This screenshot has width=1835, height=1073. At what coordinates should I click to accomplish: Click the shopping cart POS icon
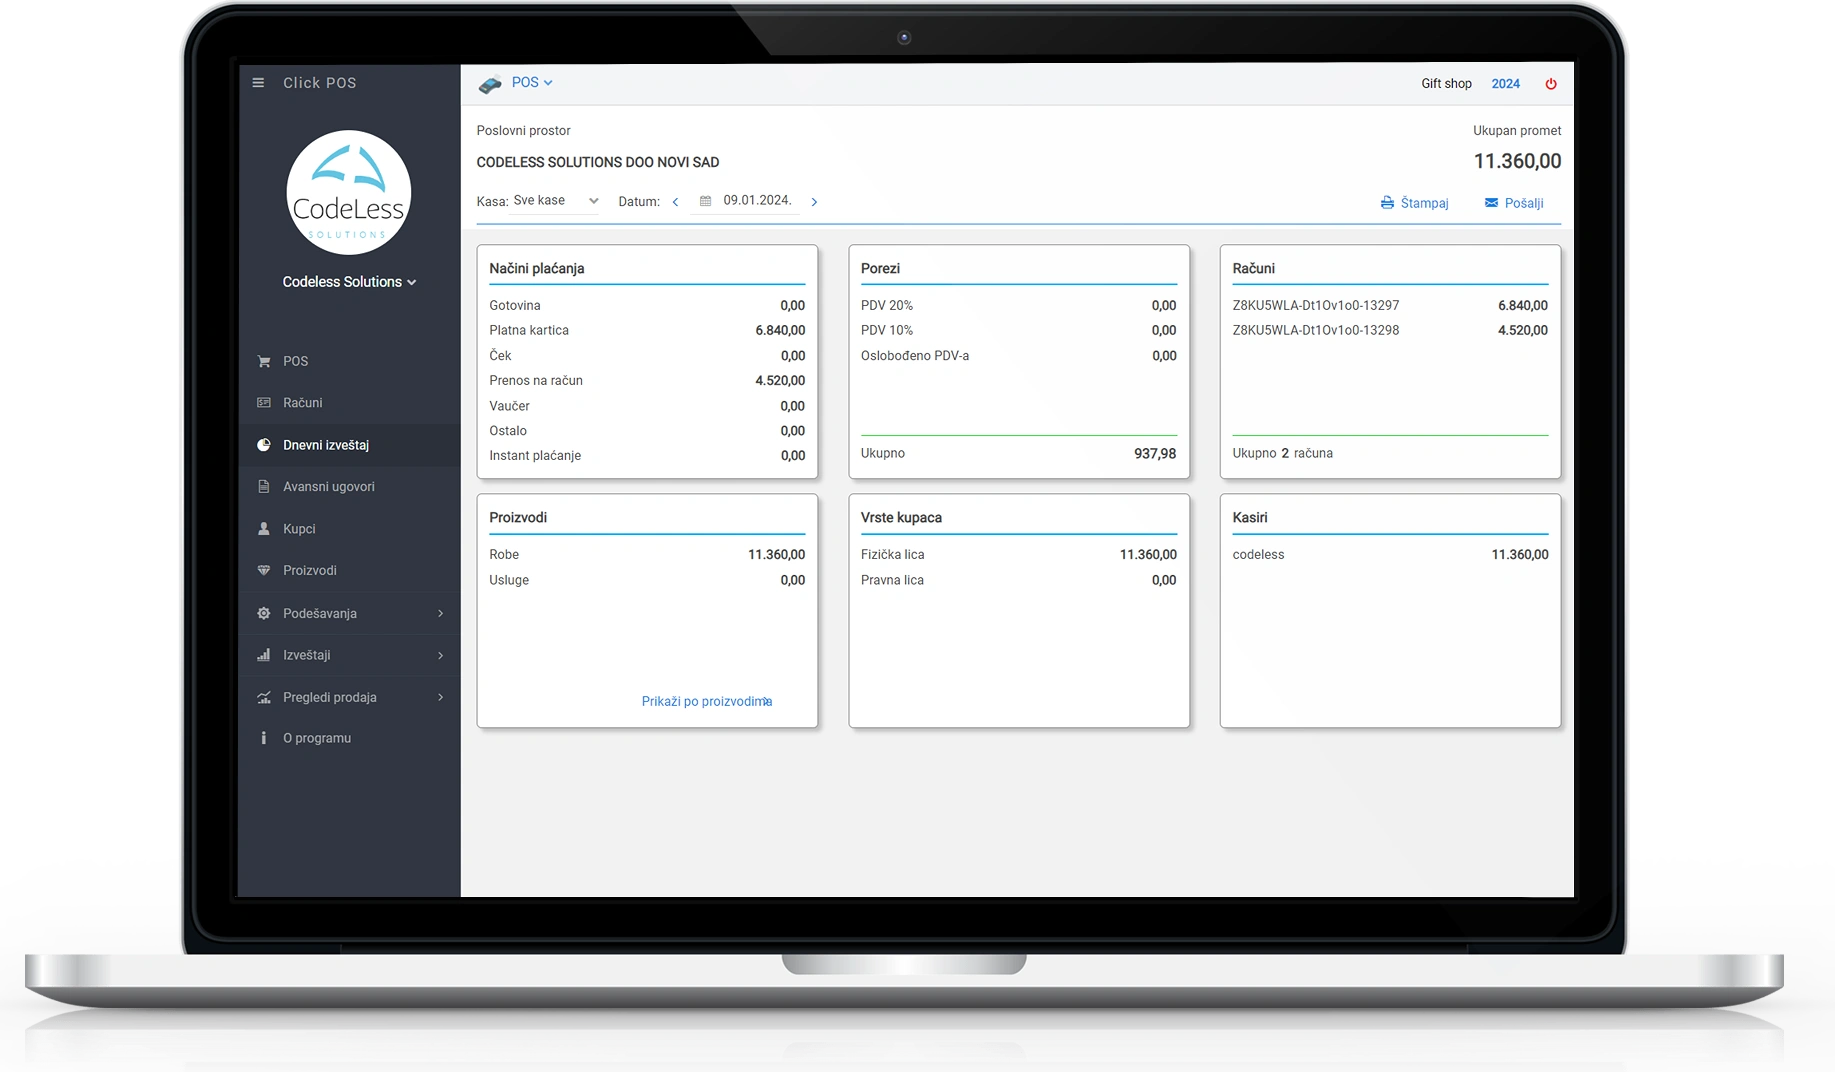[x=264, y=361]
